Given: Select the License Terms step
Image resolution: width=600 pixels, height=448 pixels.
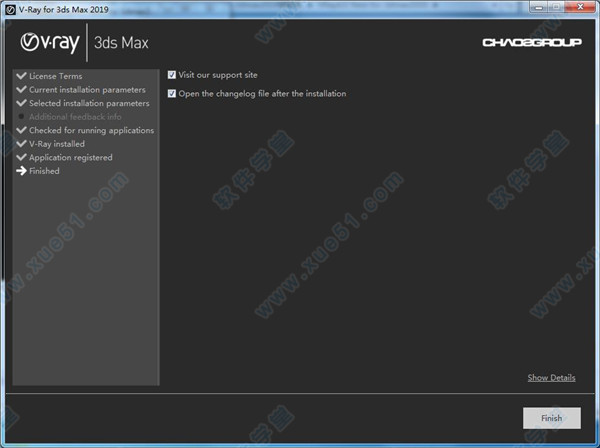Looking at the screenshot, I should [55, 76].
